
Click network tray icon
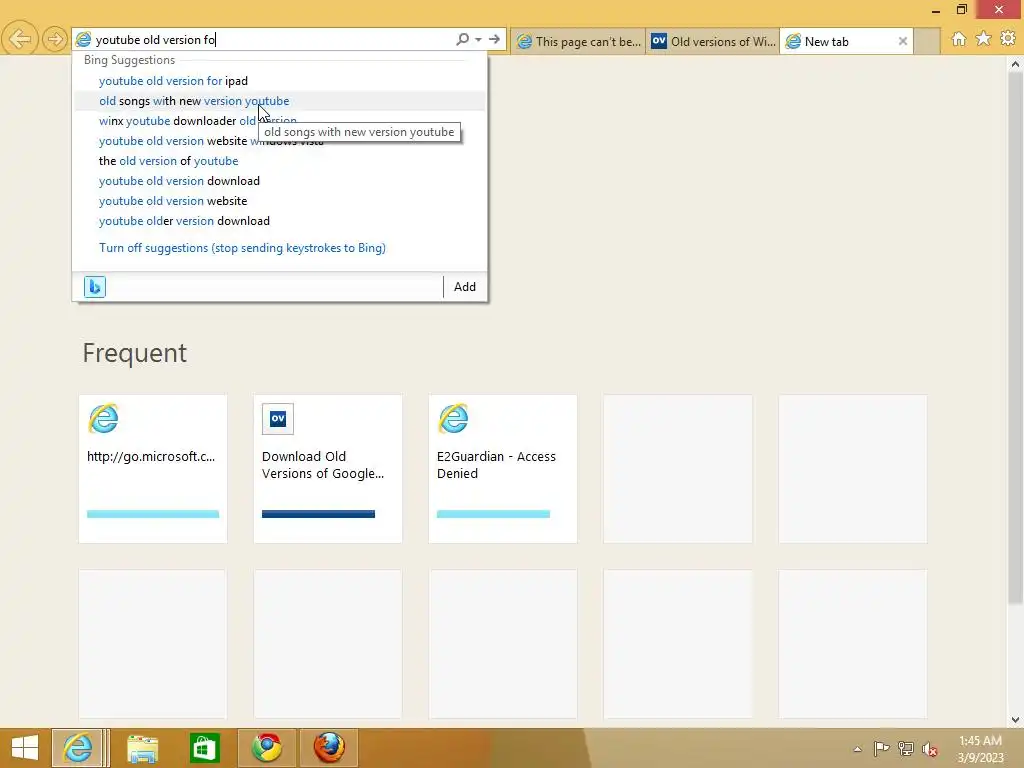pos(906,748)
